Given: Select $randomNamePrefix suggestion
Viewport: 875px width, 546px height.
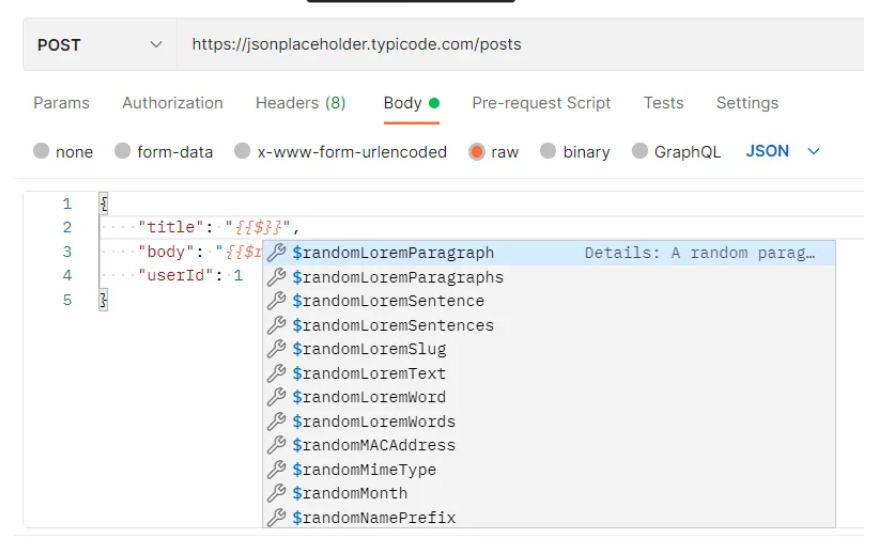Looking at the screenshot, I should point(549,518).
